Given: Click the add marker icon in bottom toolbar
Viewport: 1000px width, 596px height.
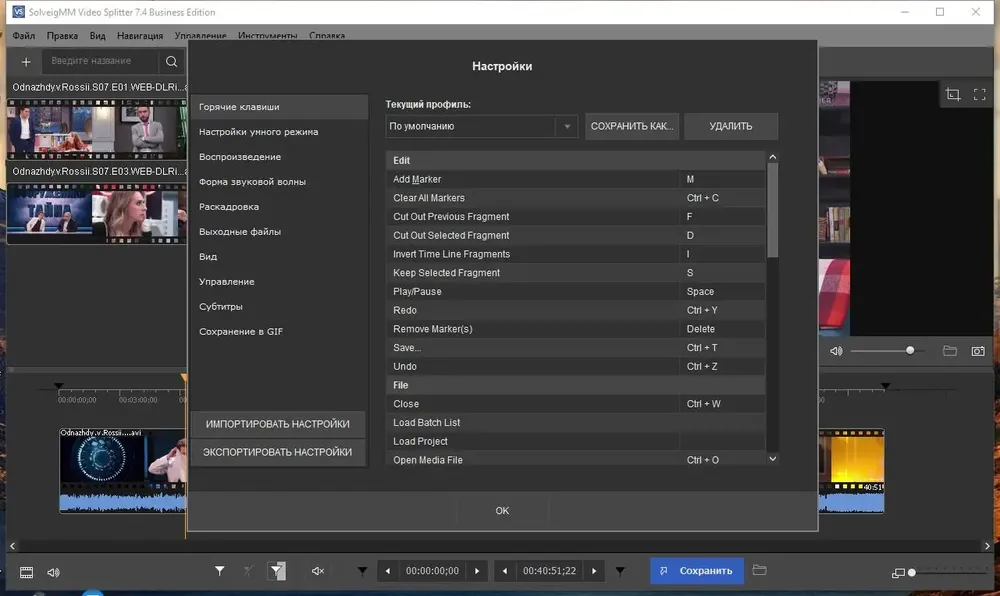Looking at the screenshot, I should click(x=219, y=571).
